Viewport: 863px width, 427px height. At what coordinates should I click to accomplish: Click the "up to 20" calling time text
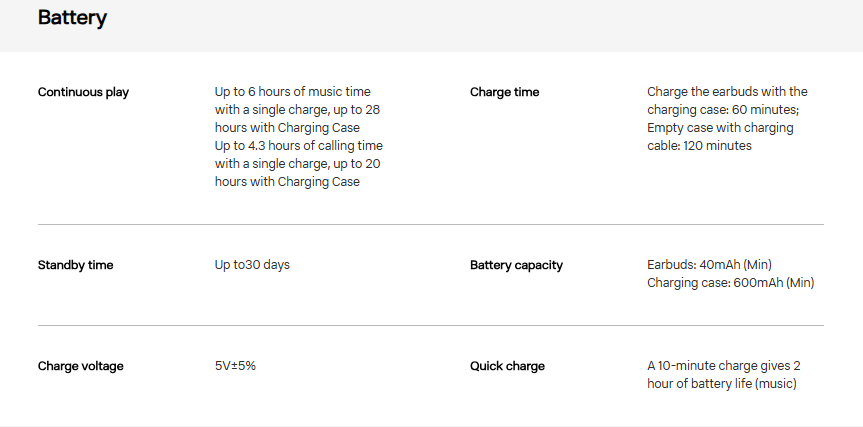tap(354, 164)
